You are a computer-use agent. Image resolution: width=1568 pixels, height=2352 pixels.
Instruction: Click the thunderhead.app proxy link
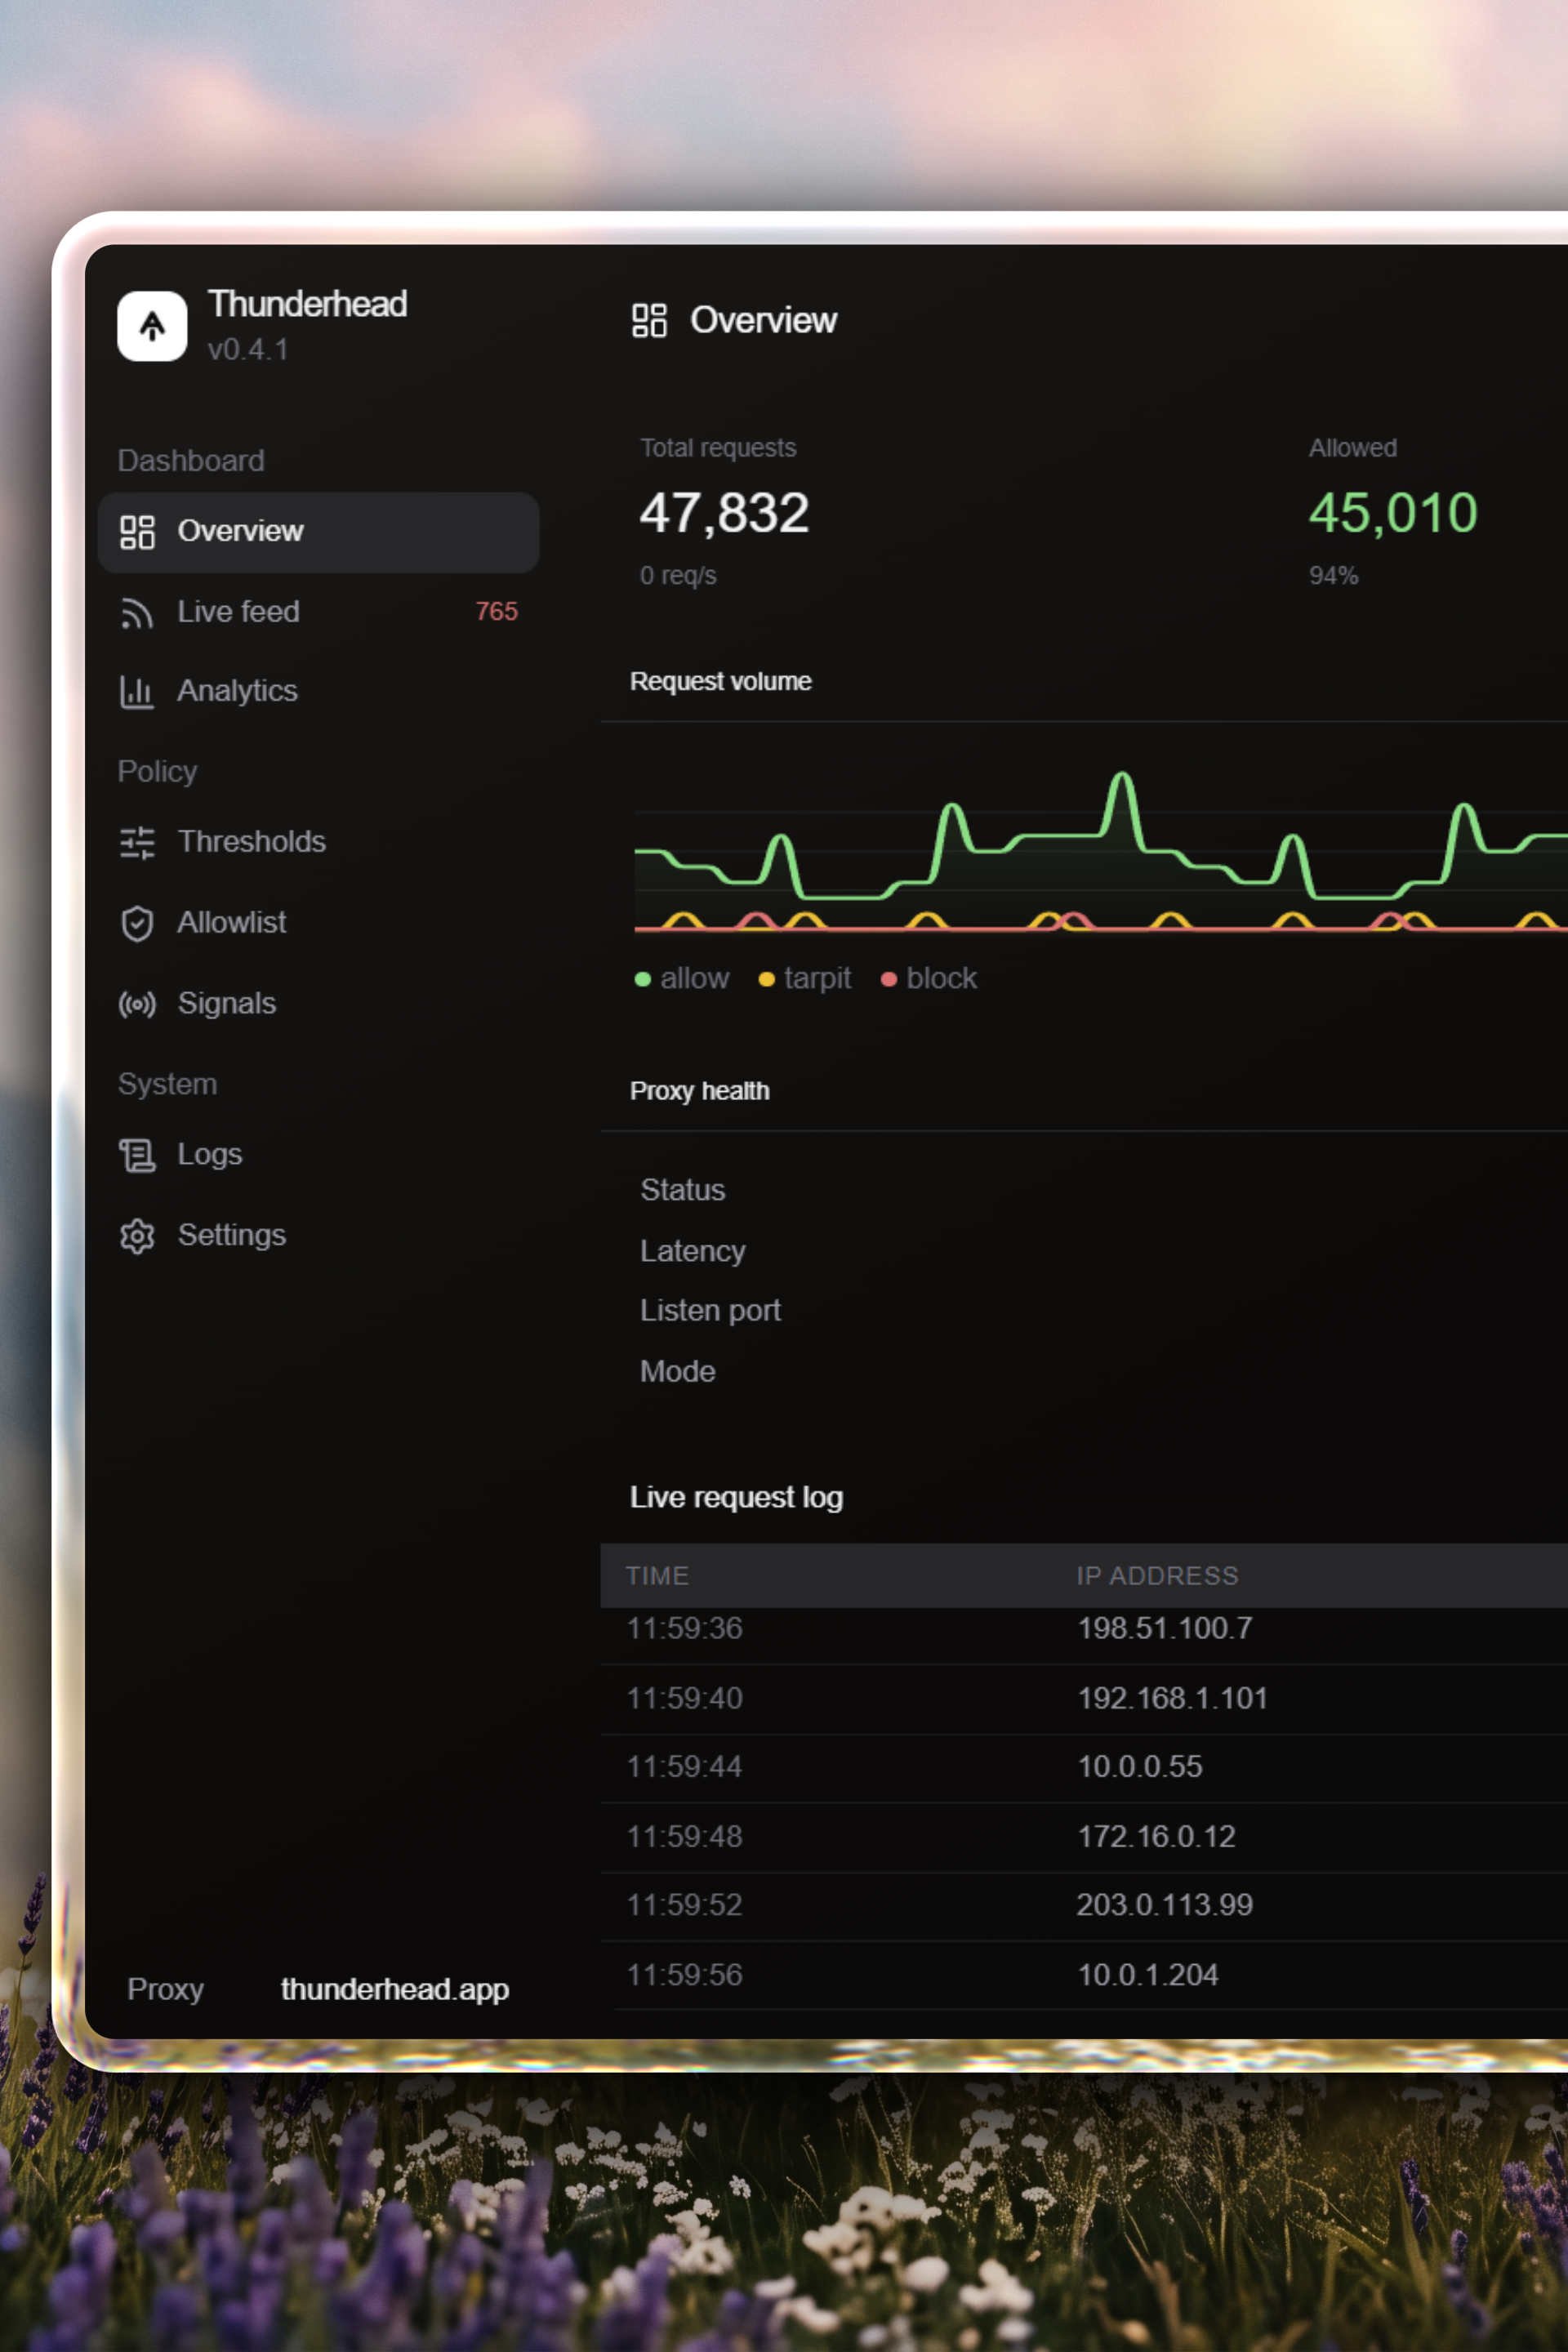point(395,1990)
